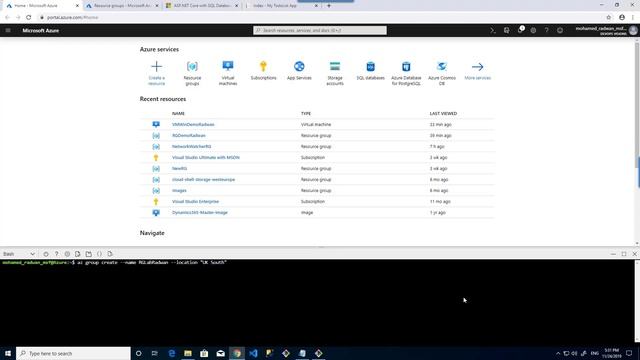Open the account avatar menu

point(633,30)
